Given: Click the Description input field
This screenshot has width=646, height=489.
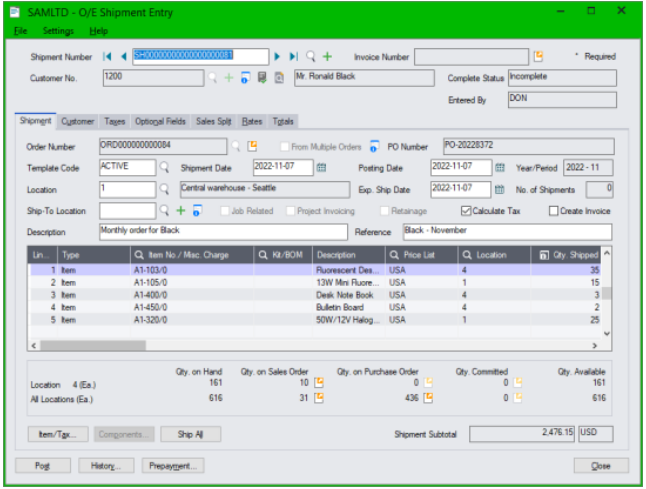Looking at the screenshot, I should click(223, 232).
